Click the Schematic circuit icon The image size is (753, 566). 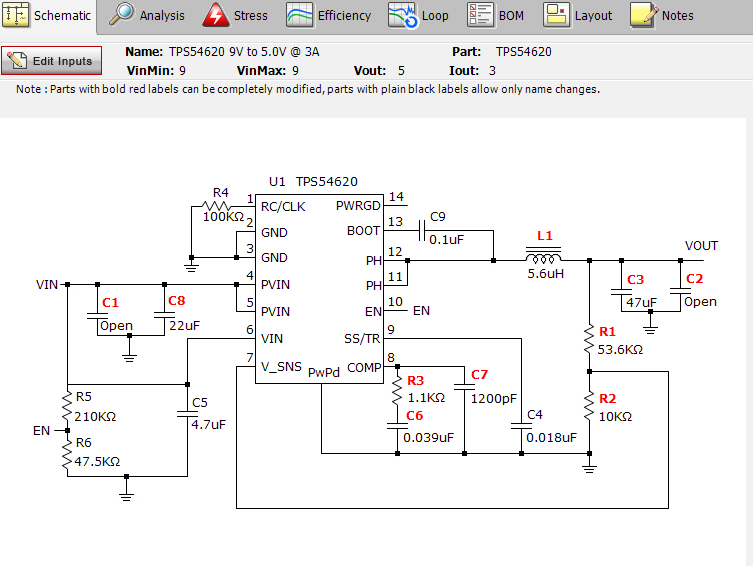[16, 14]
